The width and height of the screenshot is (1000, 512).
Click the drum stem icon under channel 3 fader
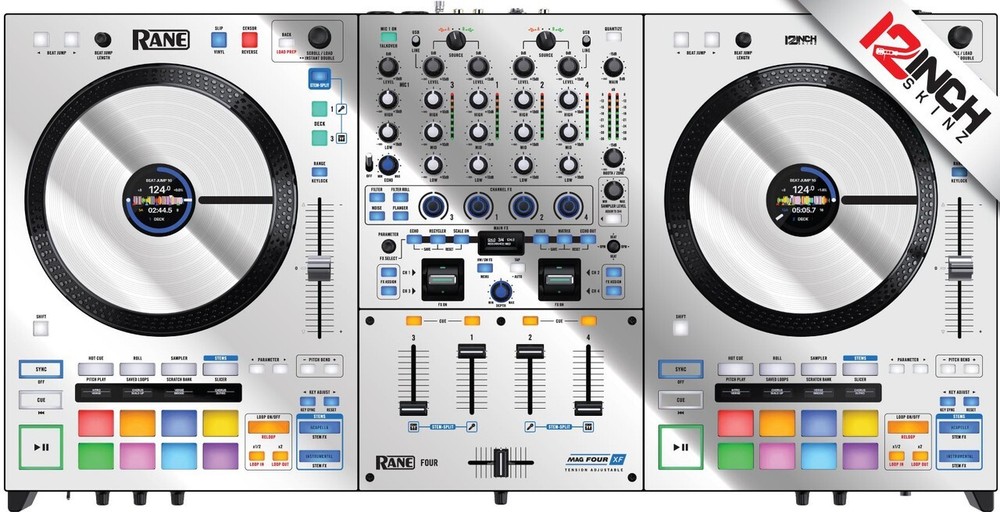pyautogui.click(x=413, y=426)
